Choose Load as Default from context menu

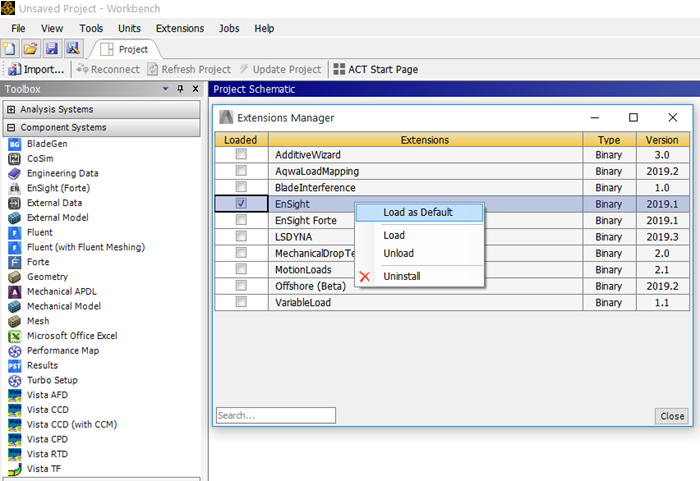pyautogui.click(x=418, y=212)
